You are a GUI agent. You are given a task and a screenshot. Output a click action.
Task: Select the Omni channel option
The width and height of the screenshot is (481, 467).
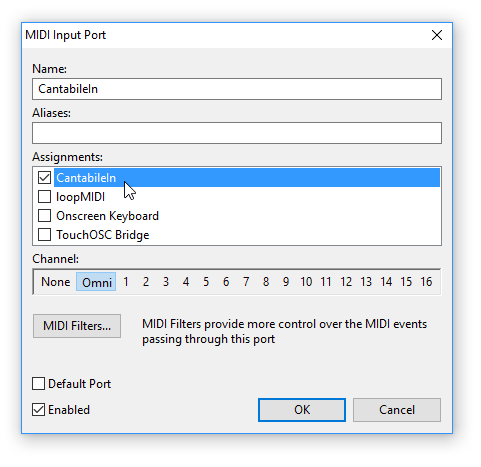coord(96,282)
